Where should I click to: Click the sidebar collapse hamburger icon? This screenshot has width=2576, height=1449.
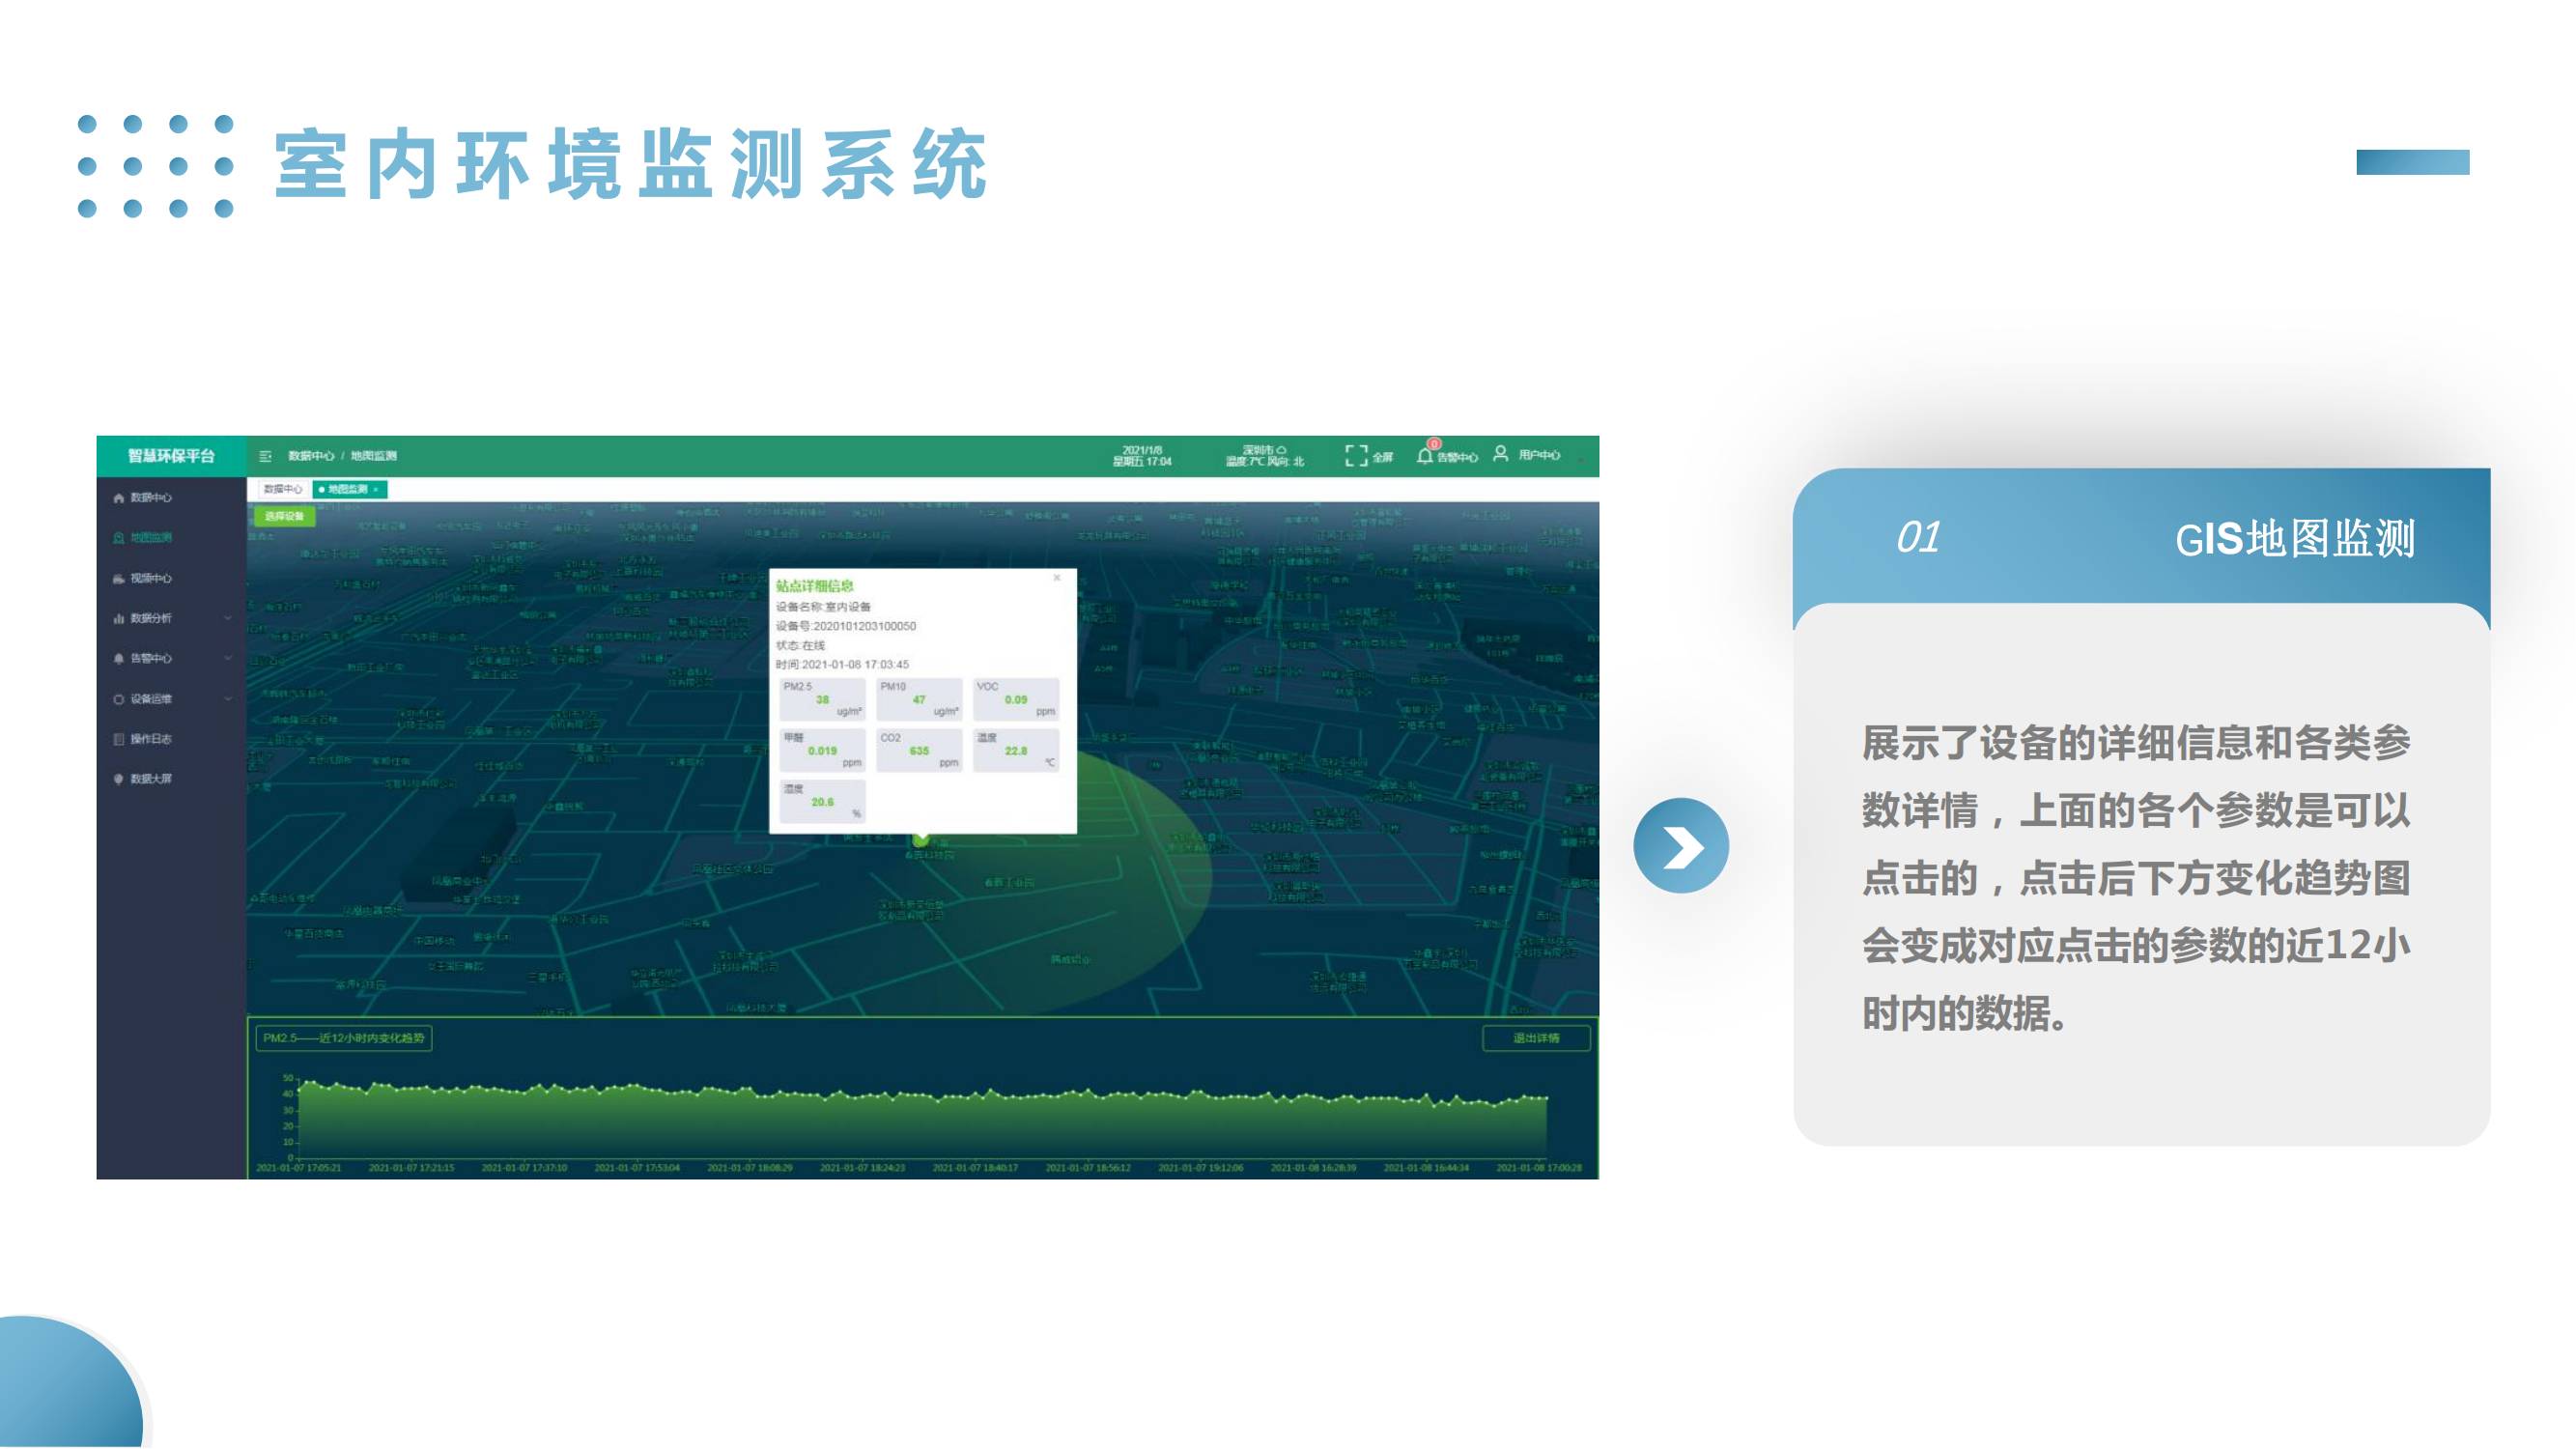265,456
